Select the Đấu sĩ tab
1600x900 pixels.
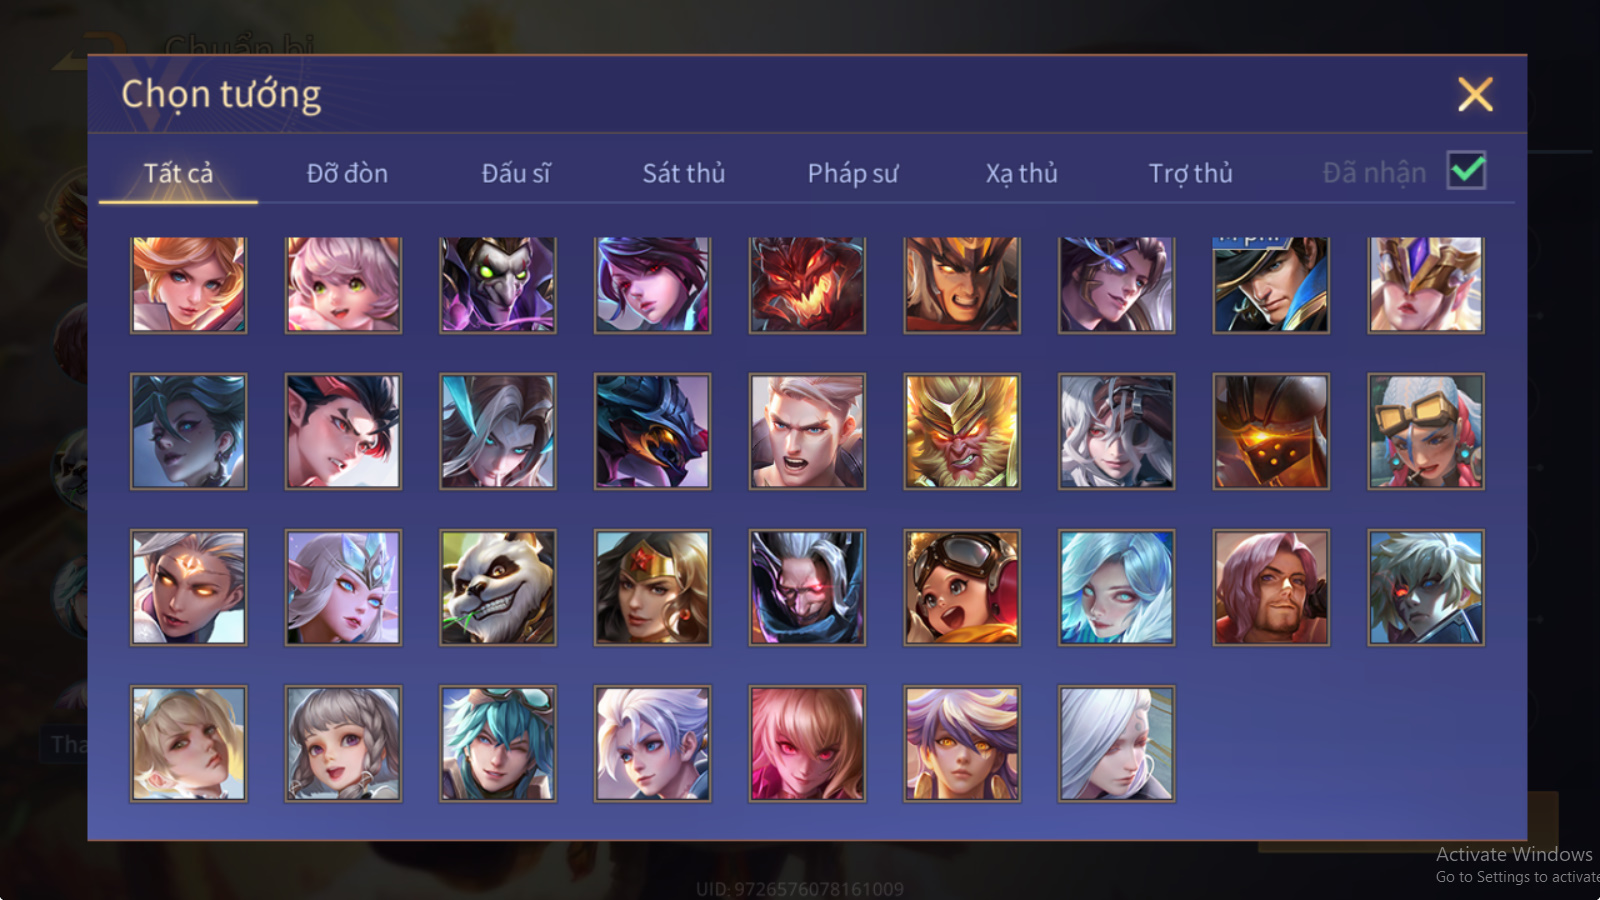pos(516,173)
